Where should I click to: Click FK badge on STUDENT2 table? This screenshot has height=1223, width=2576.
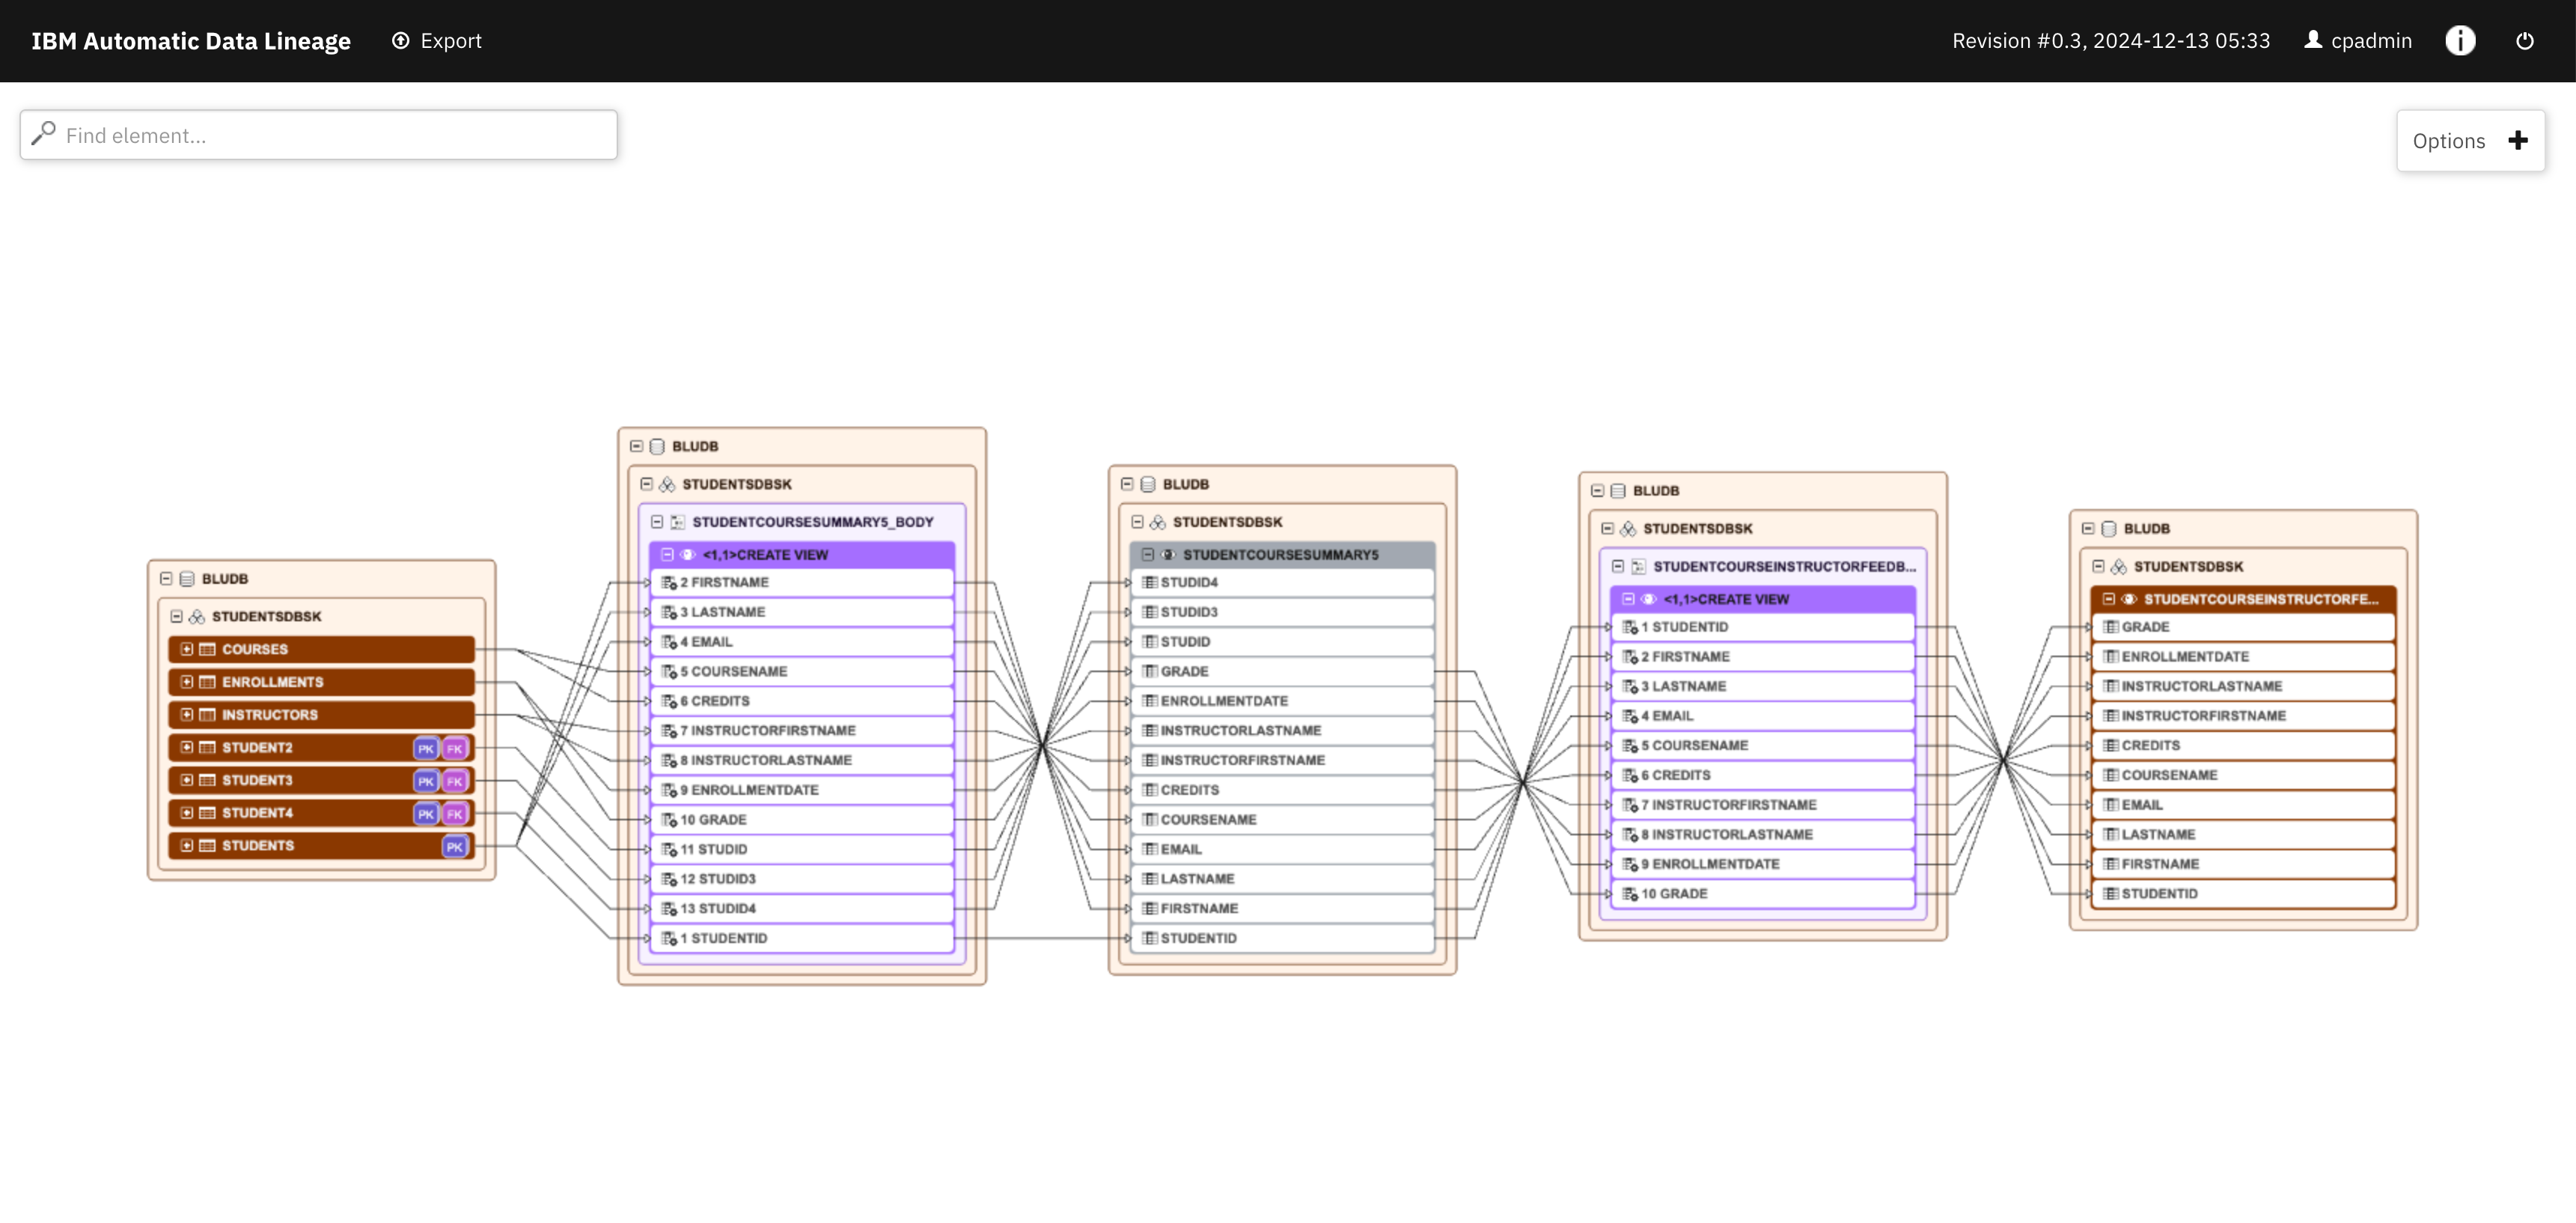pos(455,748)
